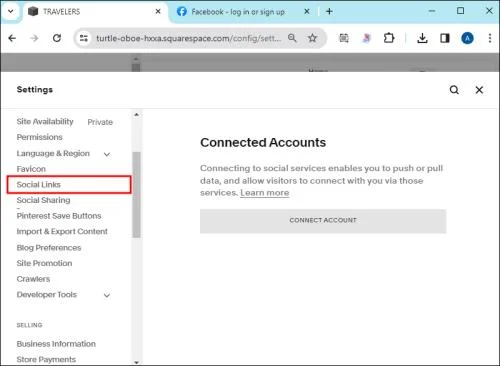Open site information icon in address bar
Screen dimensions: 500x366
point(84,38)
